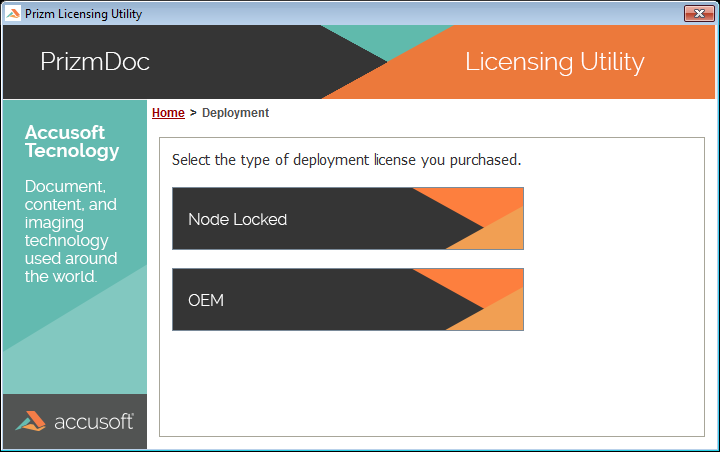Click the sidebar description about imaging technology
This screenshot has width=720, height=452.
tap(71, 231)
